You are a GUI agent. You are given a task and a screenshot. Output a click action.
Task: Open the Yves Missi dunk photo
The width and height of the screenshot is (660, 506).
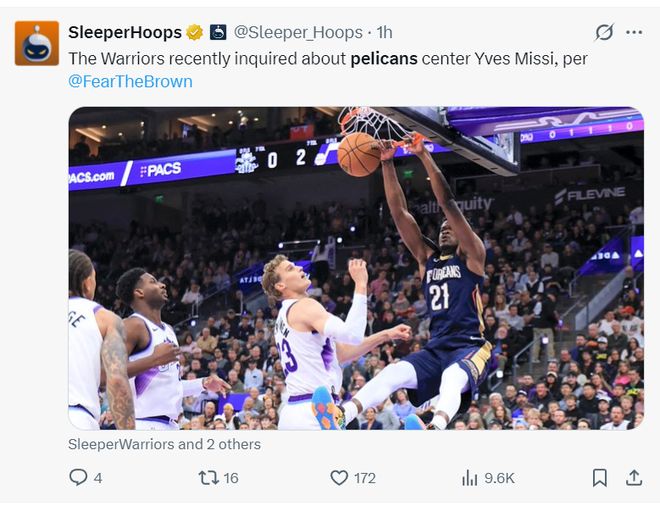[356, 268]
